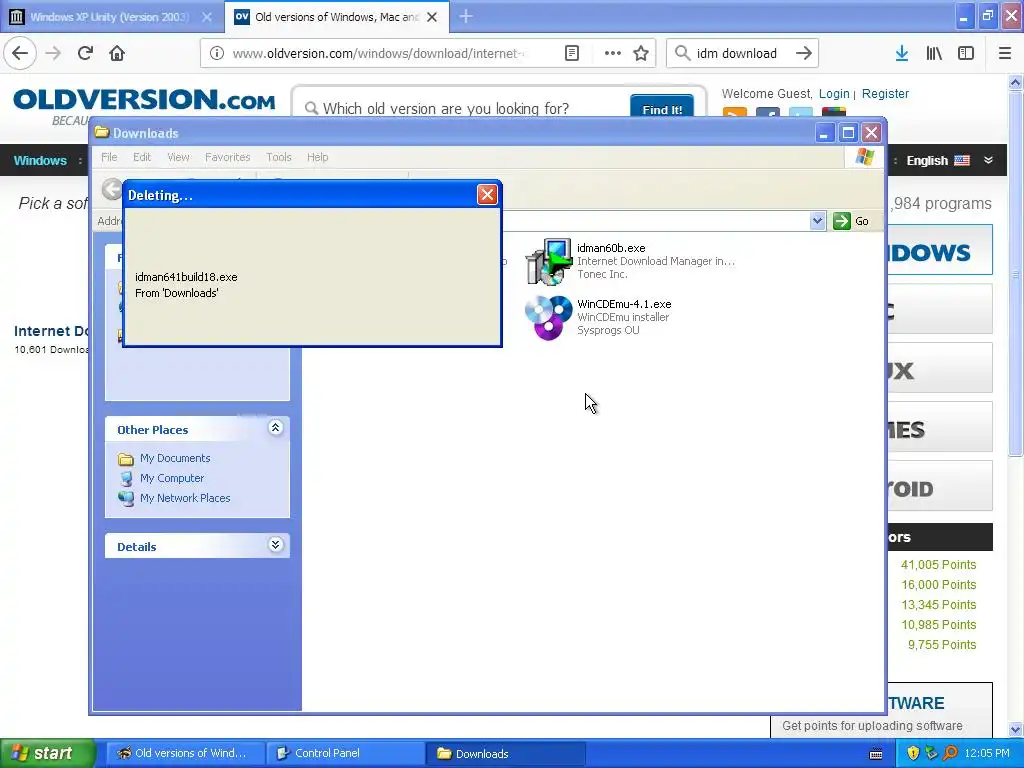Click the browser URL address field
This screenshot has height=768, width=1024.
379,54
